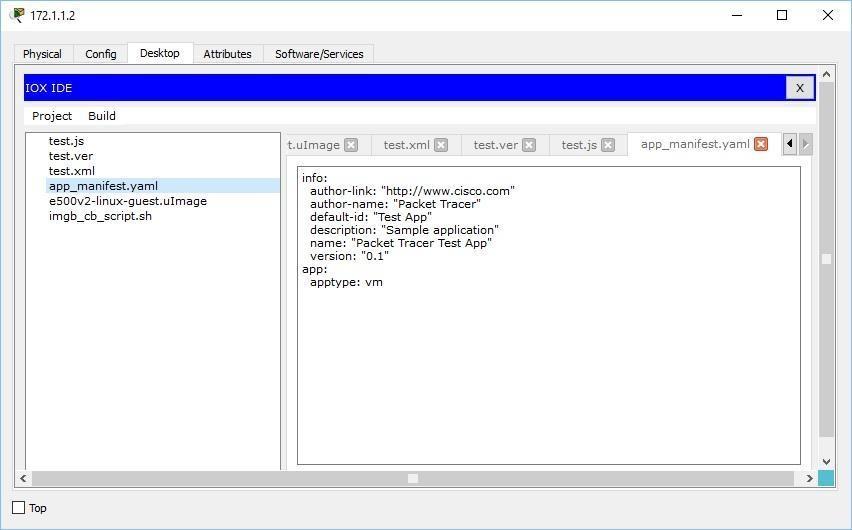Click the horizontal scrollbar left arrow
Screen dimensions: 852x530
[x=23, y=478]
